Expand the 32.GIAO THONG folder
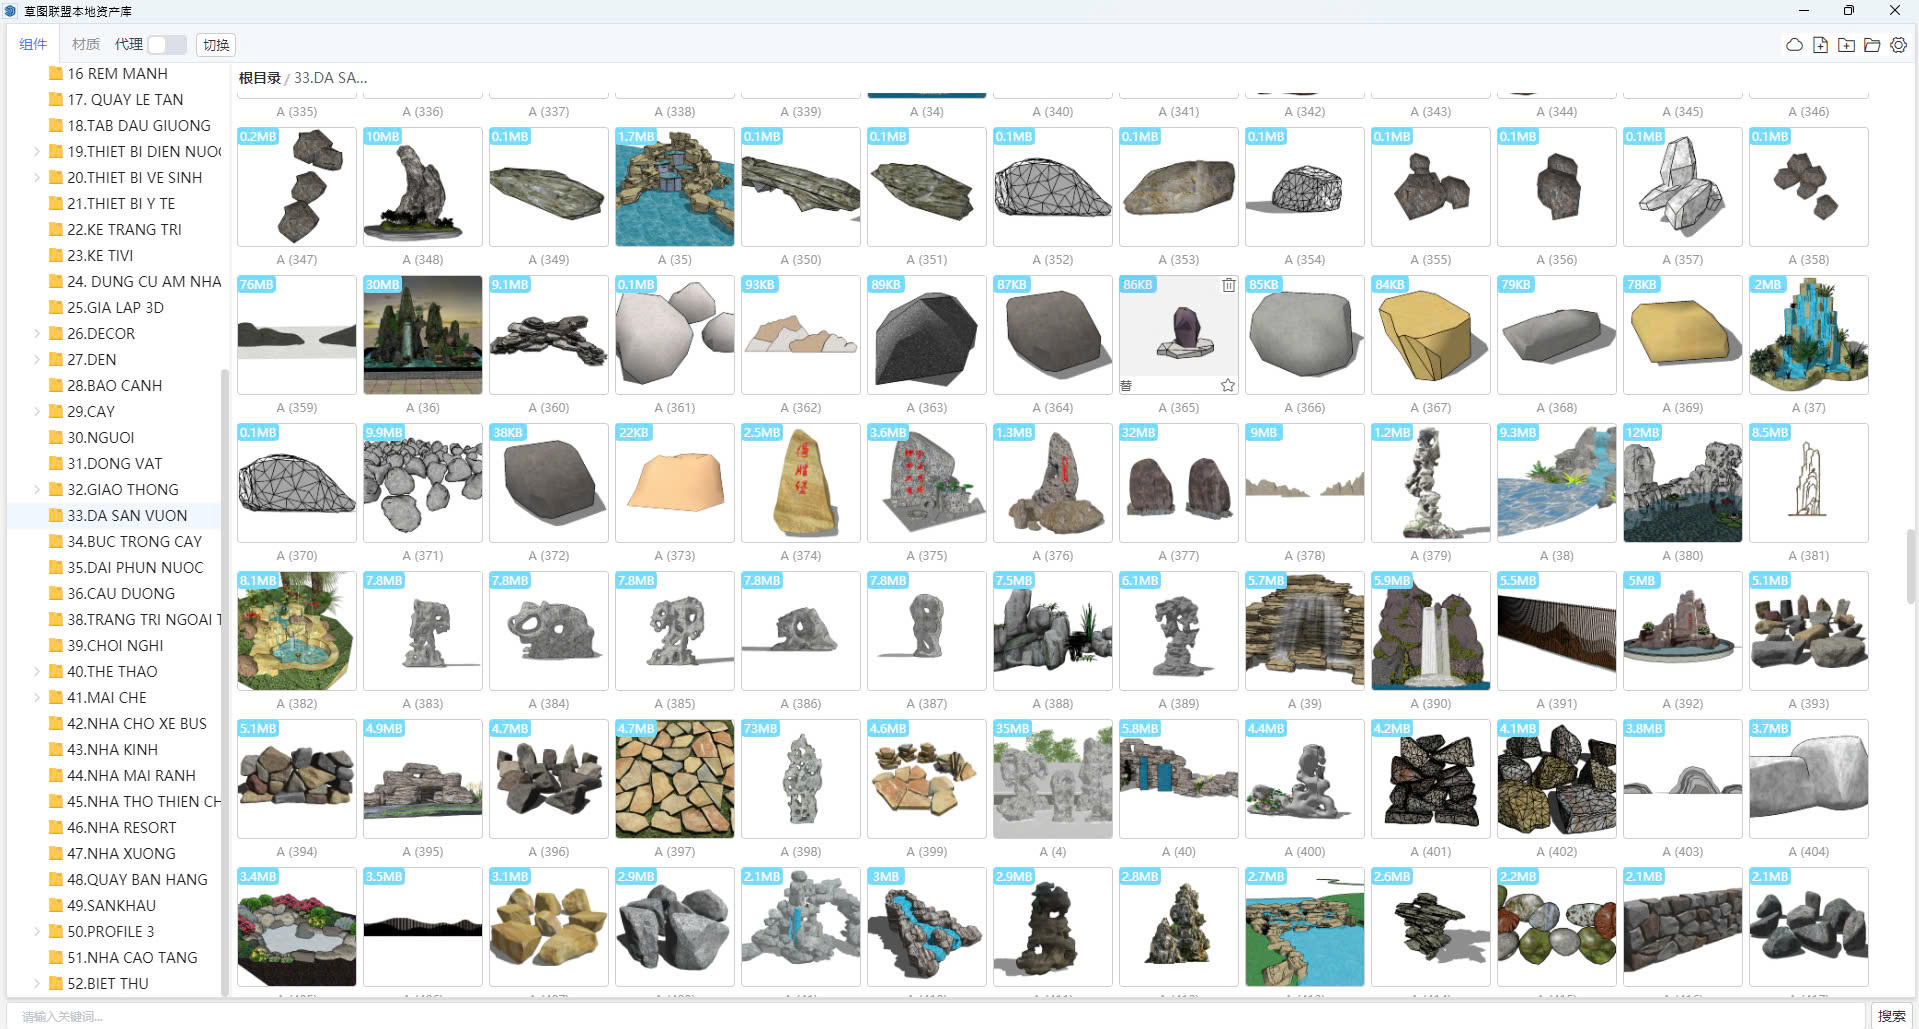The height and width of the screenshot is (1029, 1919). [37, 490]
